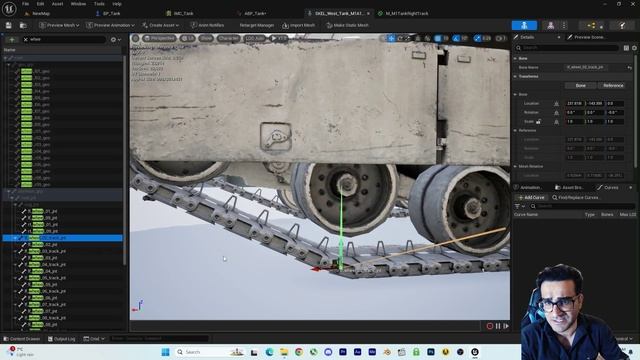The width and height of the screenshot is (640, 360).
Task: Open the Asset menu
Action: [58, 4]
